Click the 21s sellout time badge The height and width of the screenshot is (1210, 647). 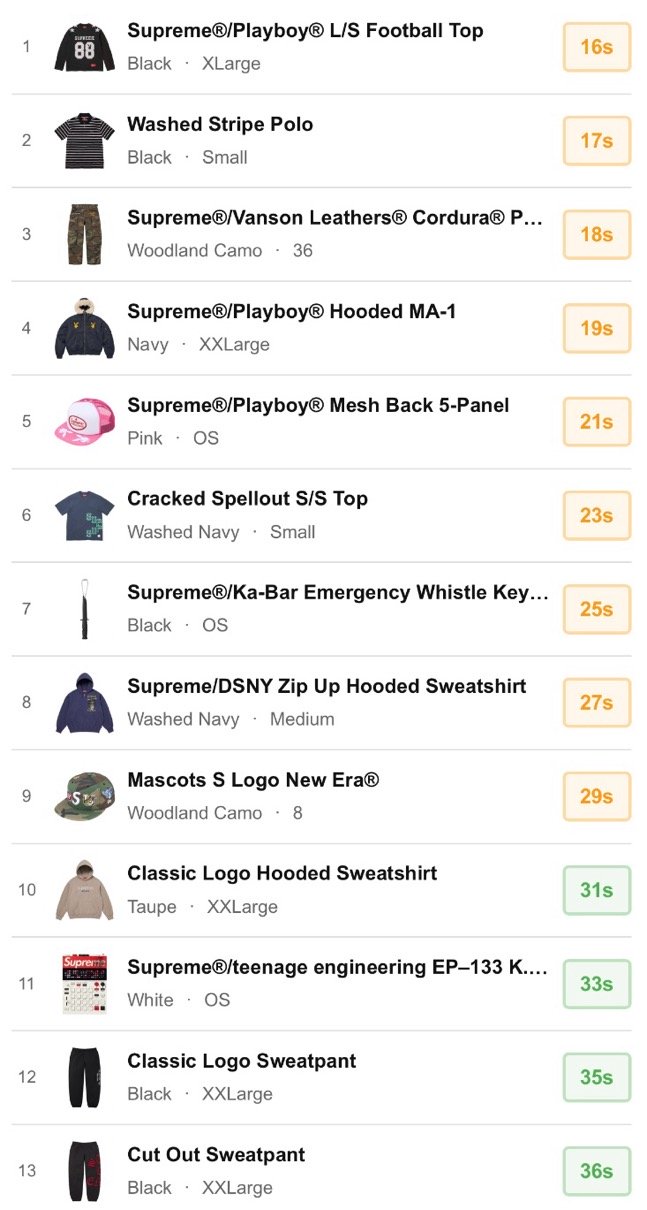pos(596,421)
